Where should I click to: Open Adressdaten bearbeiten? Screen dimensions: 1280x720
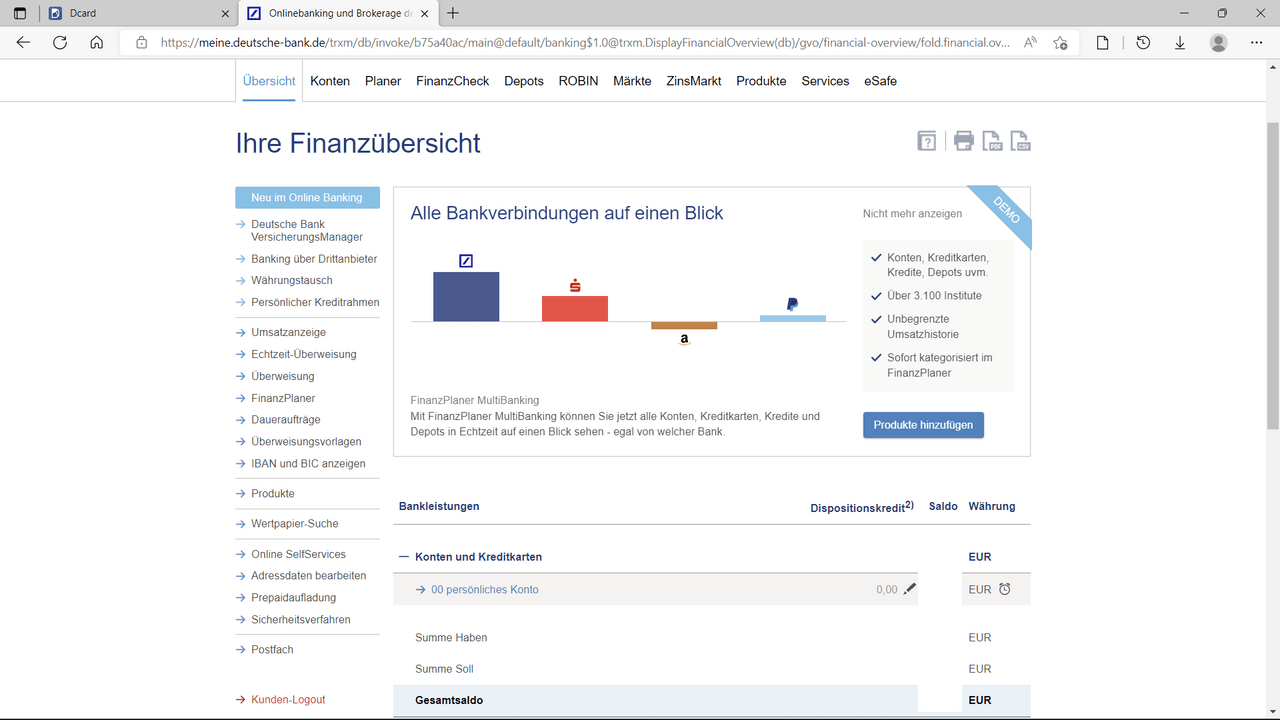tap(309, 576)
